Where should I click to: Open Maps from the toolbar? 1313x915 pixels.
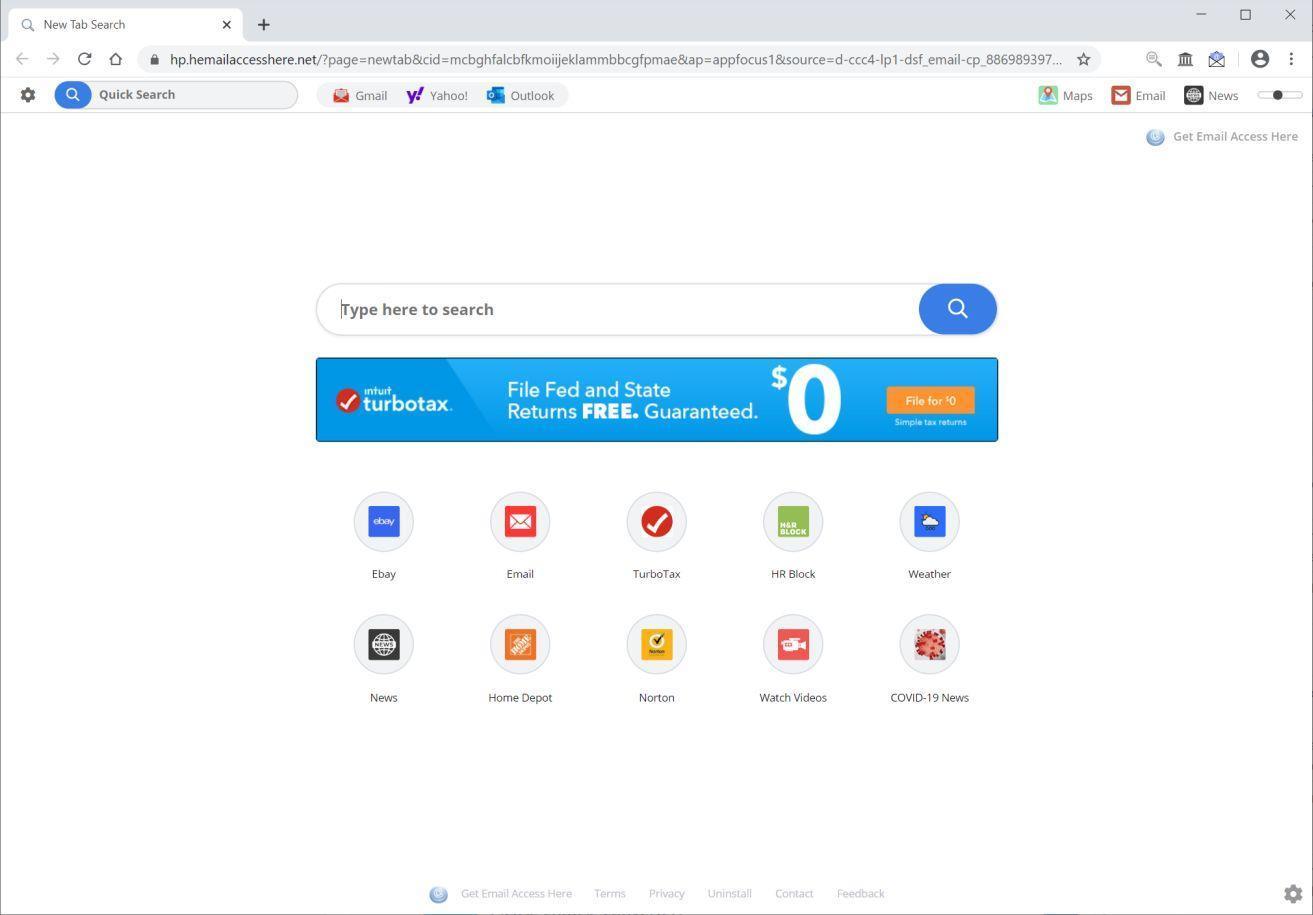tap(1065, 95)
